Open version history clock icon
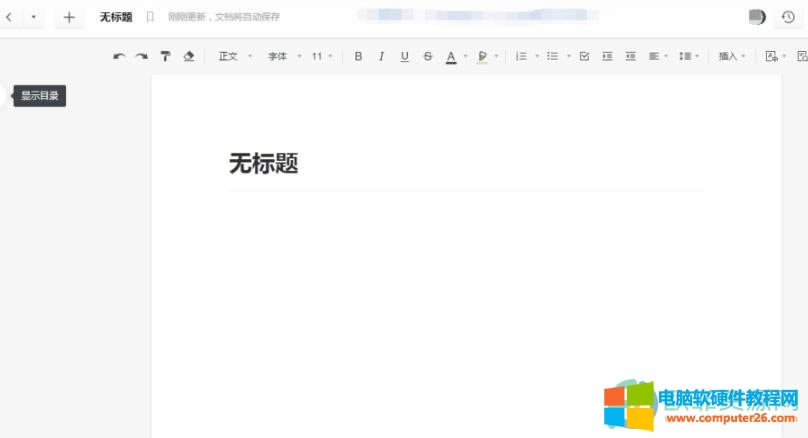The height and width of the screenshot is (438, 808). tap(788, 17)
